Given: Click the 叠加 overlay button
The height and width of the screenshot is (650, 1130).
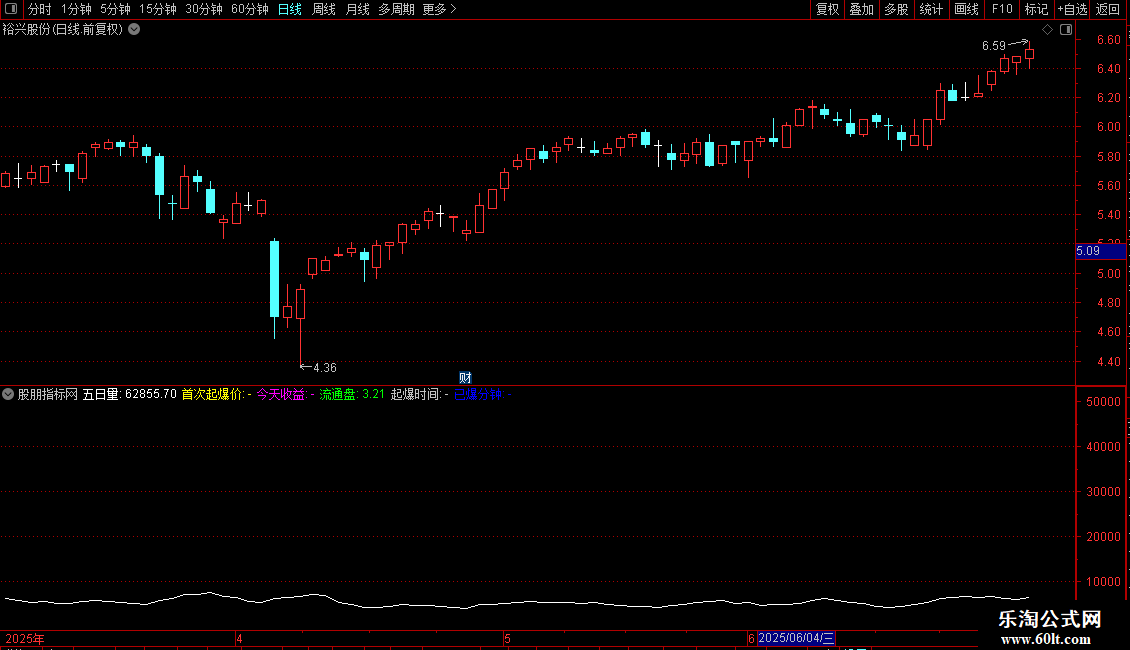Looking at the screenshot, I should (x=862, y=9).
